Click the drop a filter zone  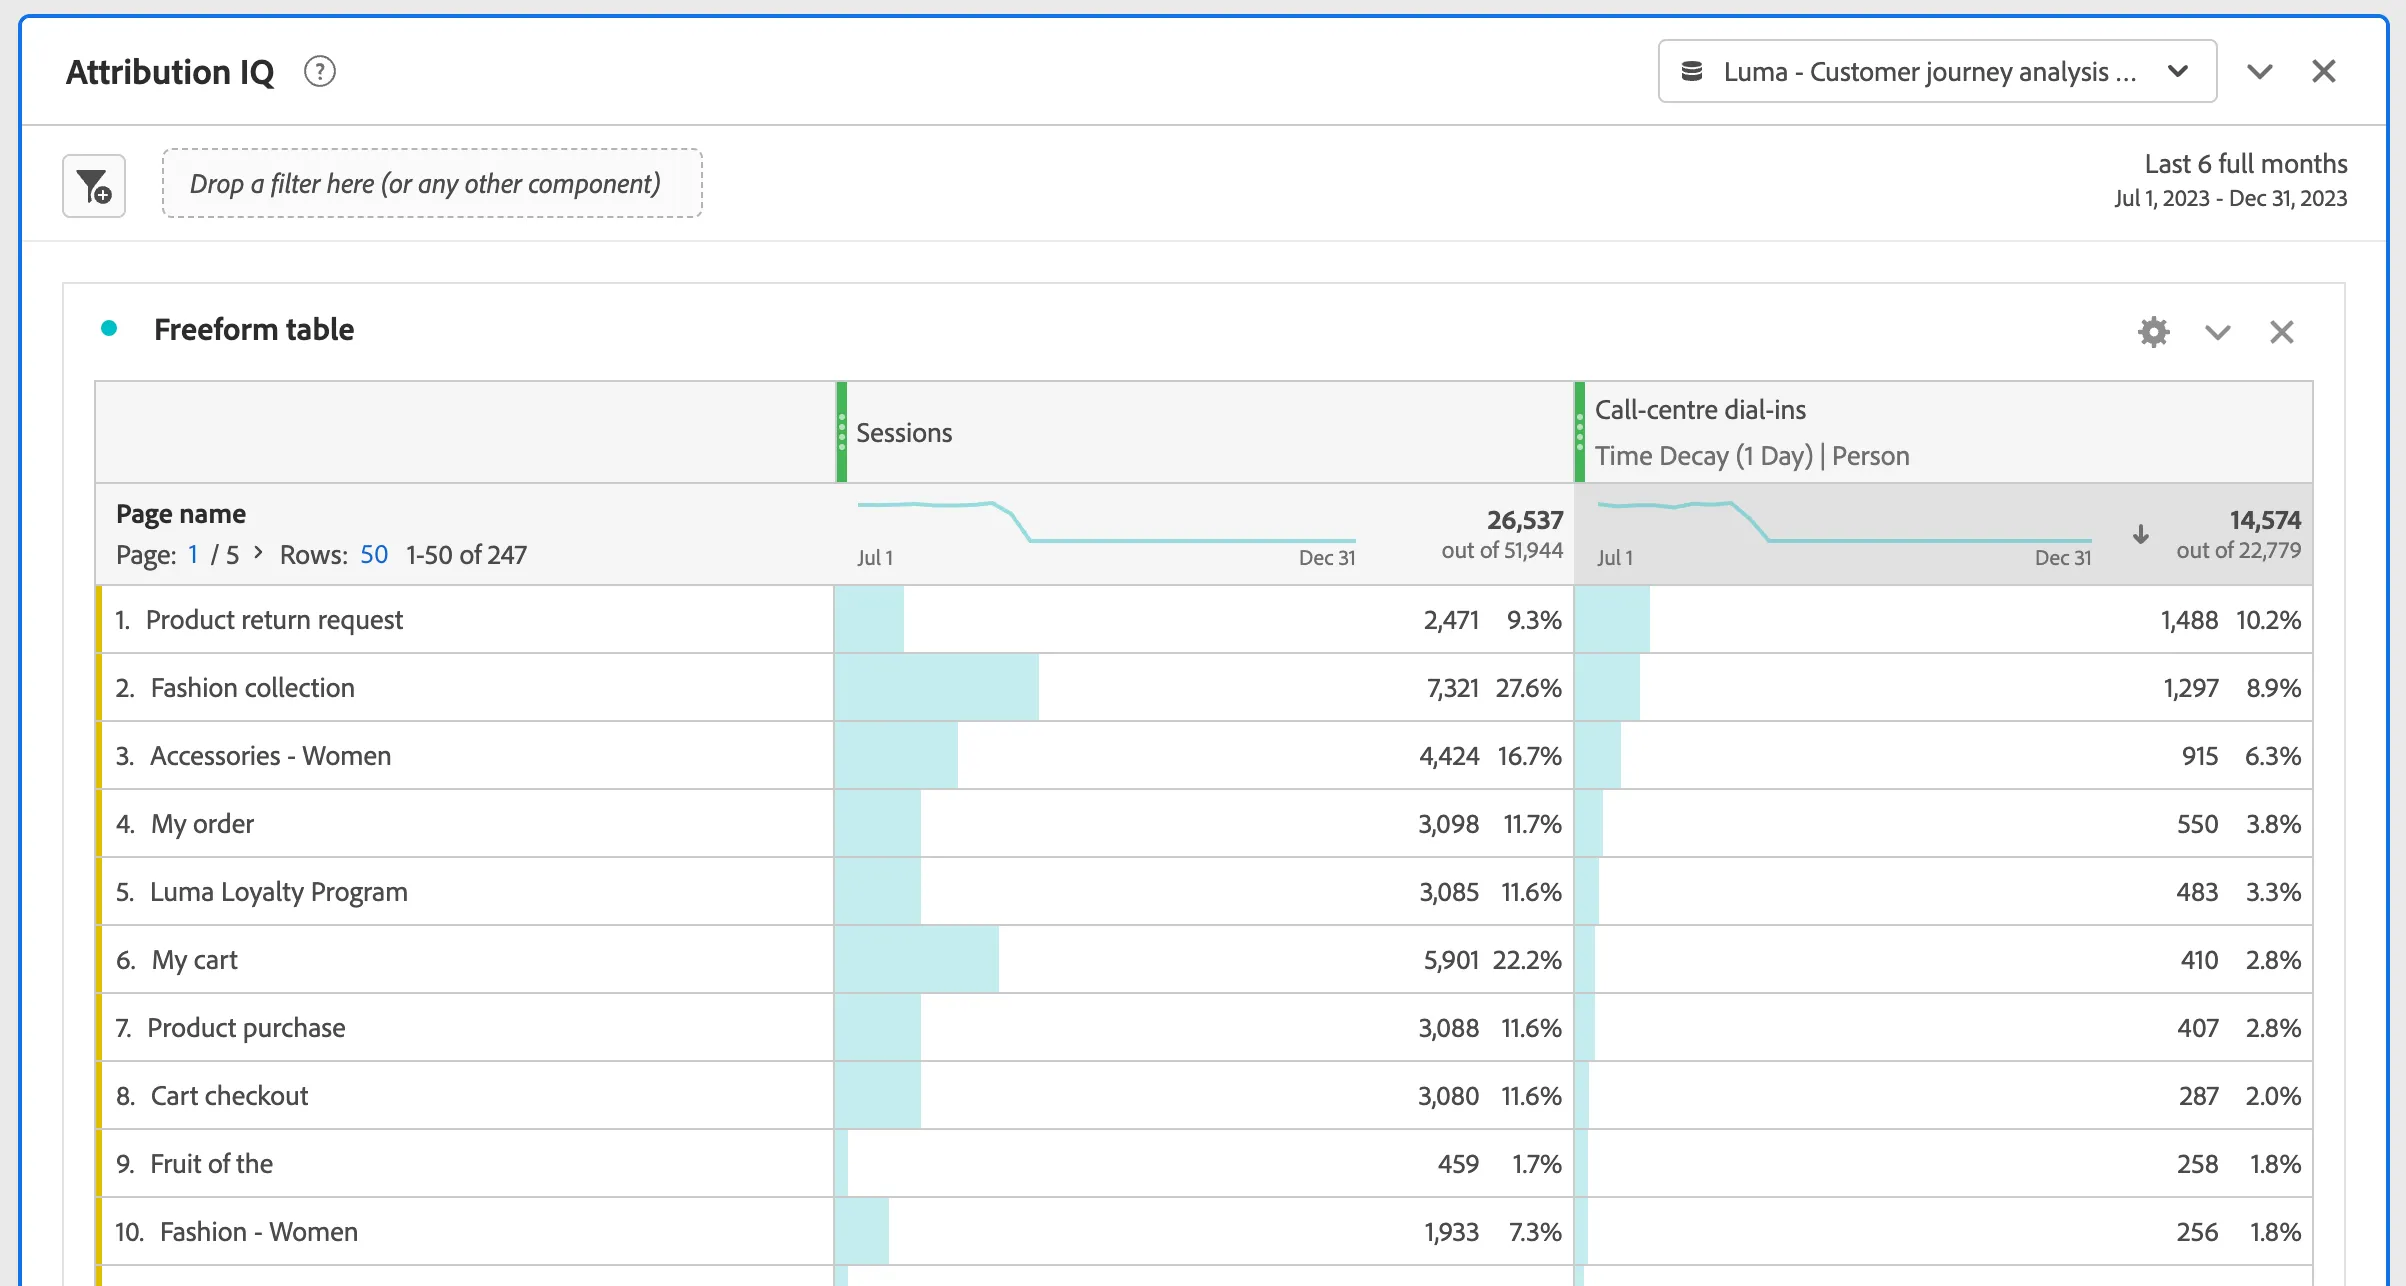tap(432, 183)
